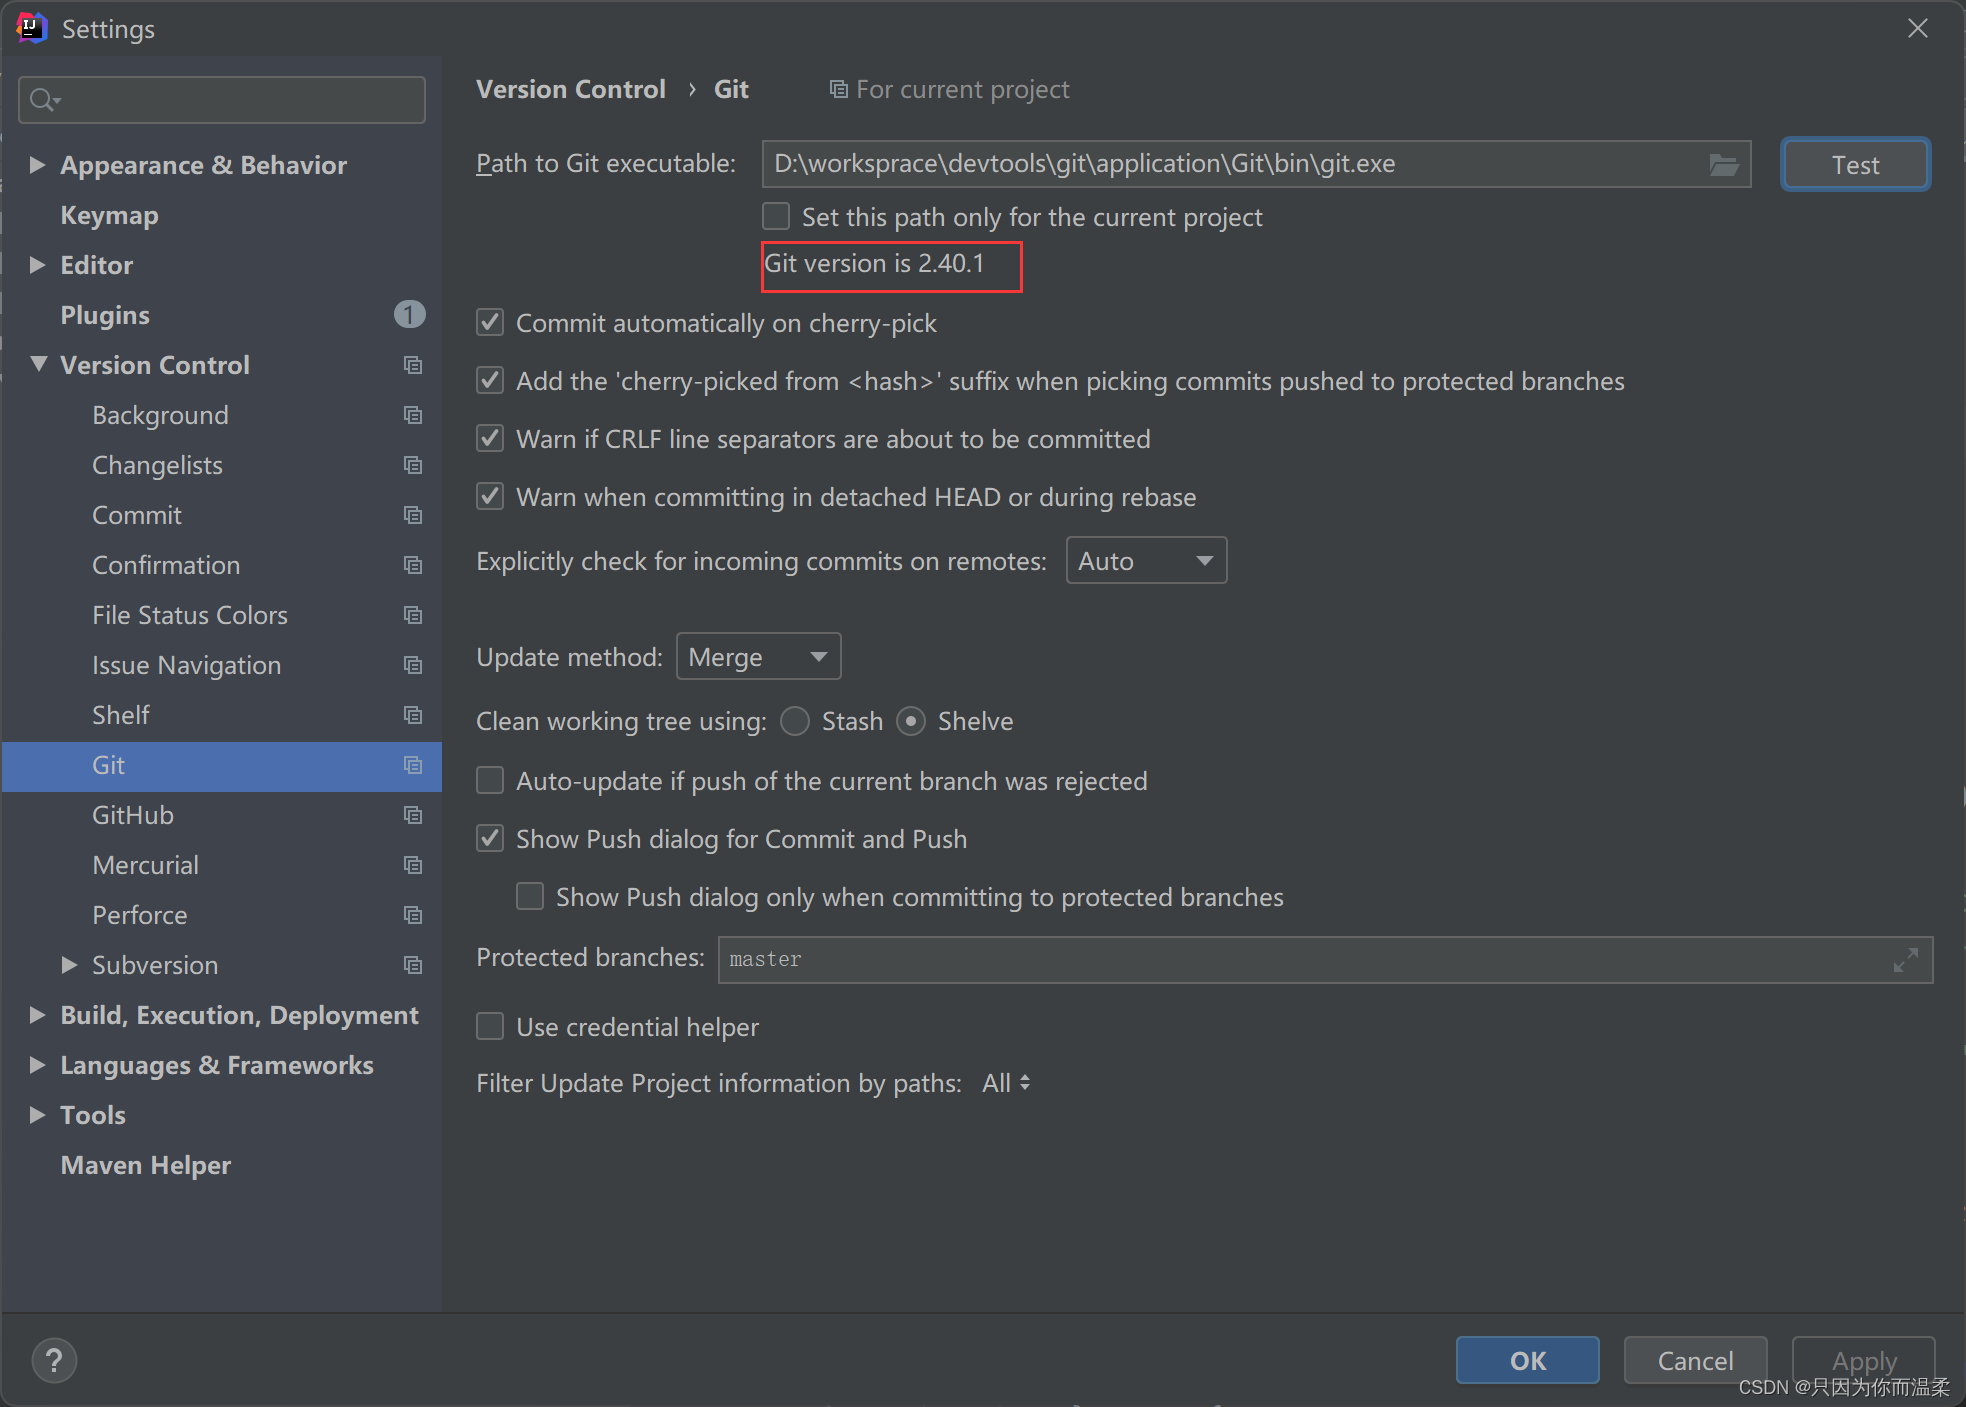Click the Cancel button
Viewport: 1966px width, 1407px height.
(1694, 1360)
